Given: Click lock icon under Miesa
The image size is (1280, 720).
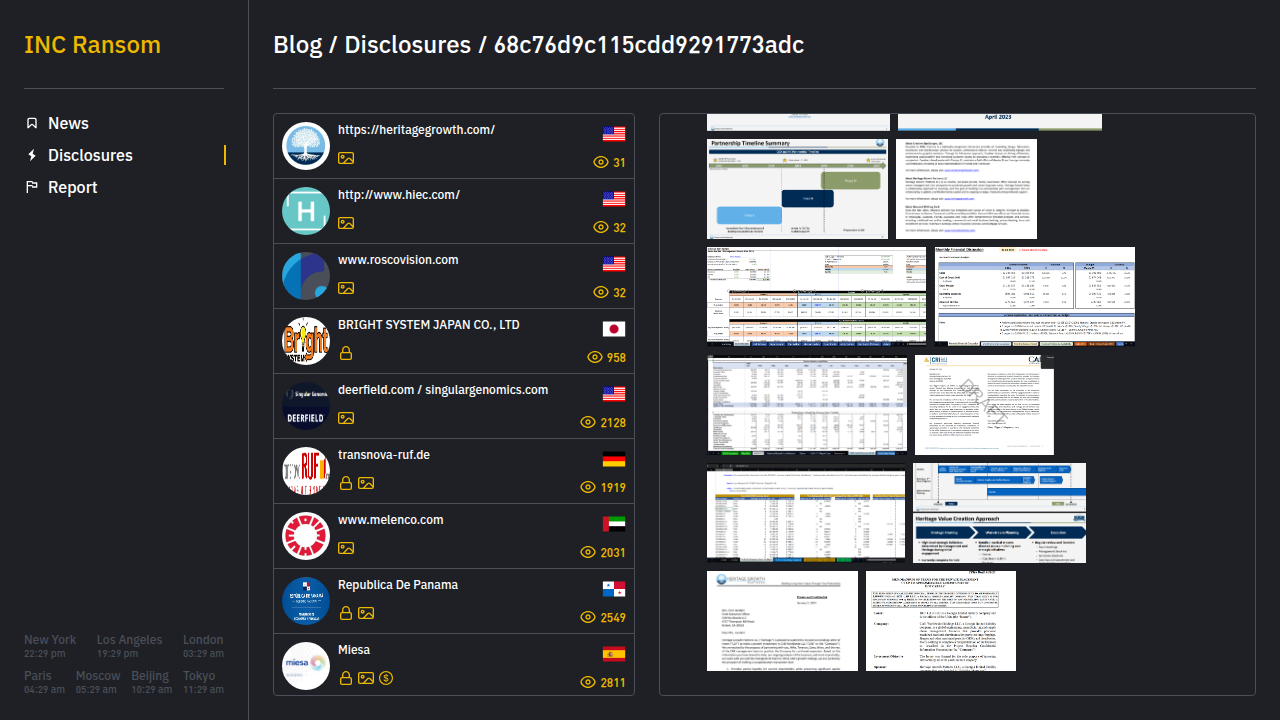Looking at the screenshot, I should point(346,678).
